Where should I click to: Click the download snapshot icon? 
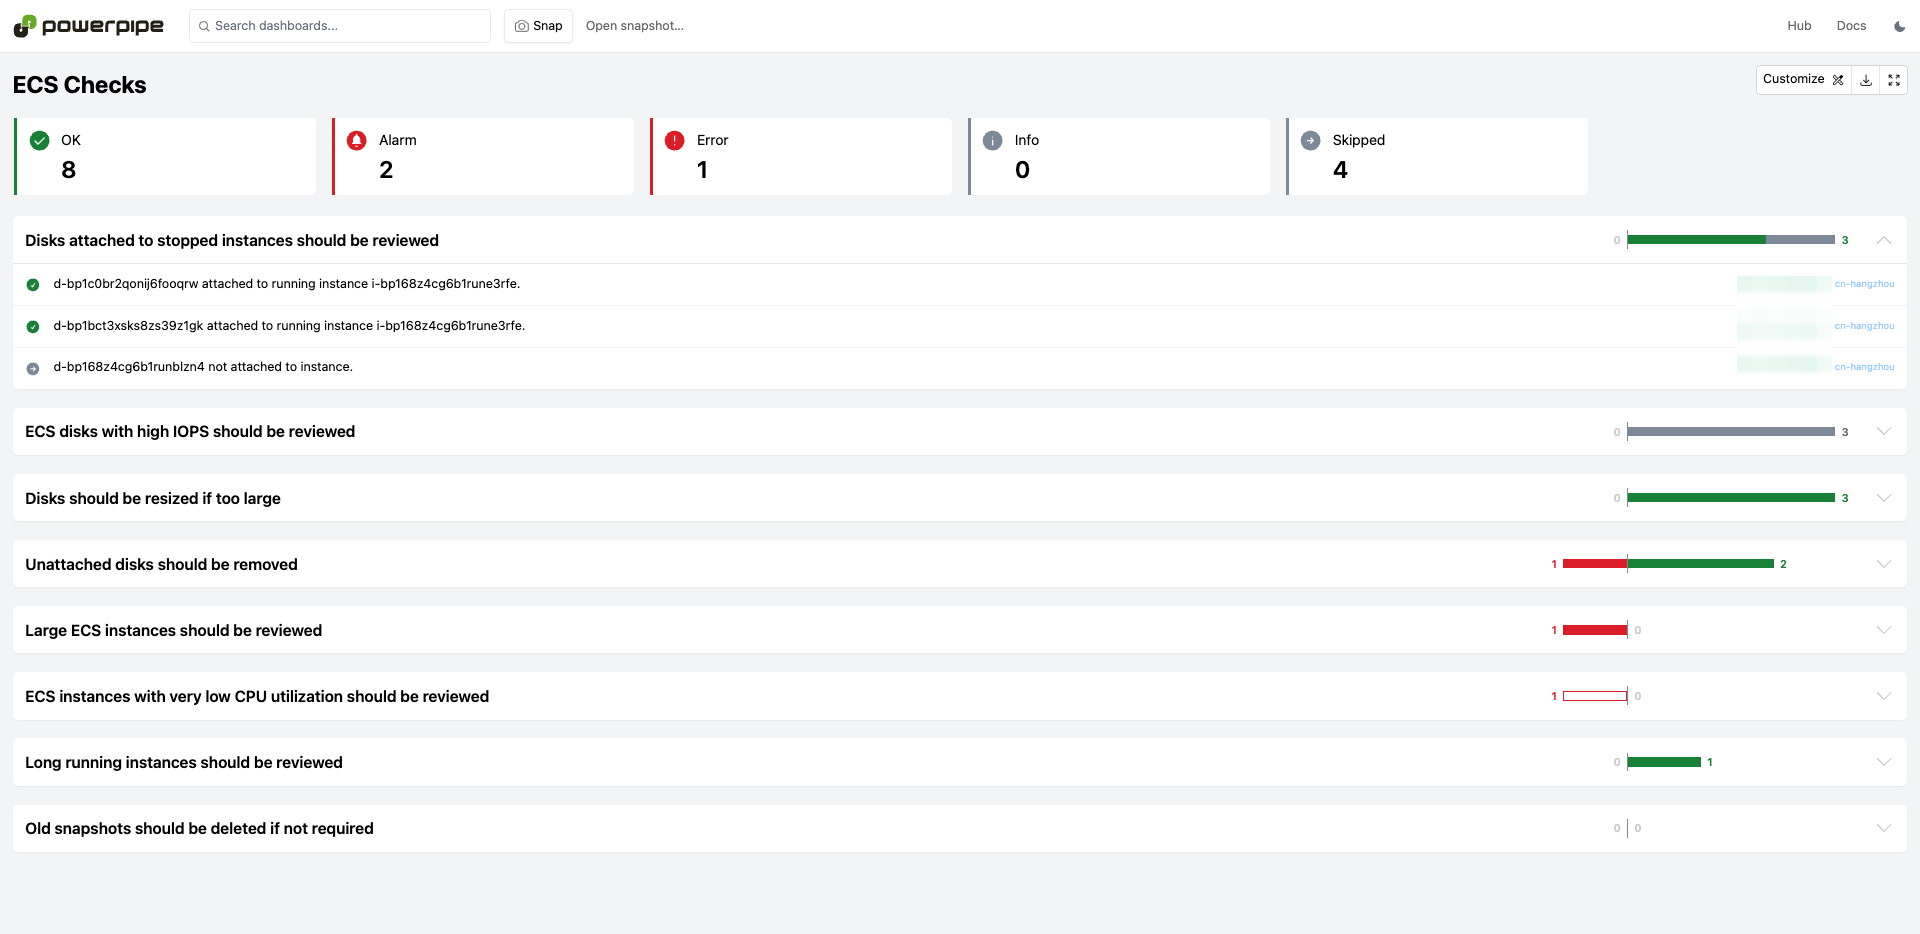click(x=1866, y=80)
